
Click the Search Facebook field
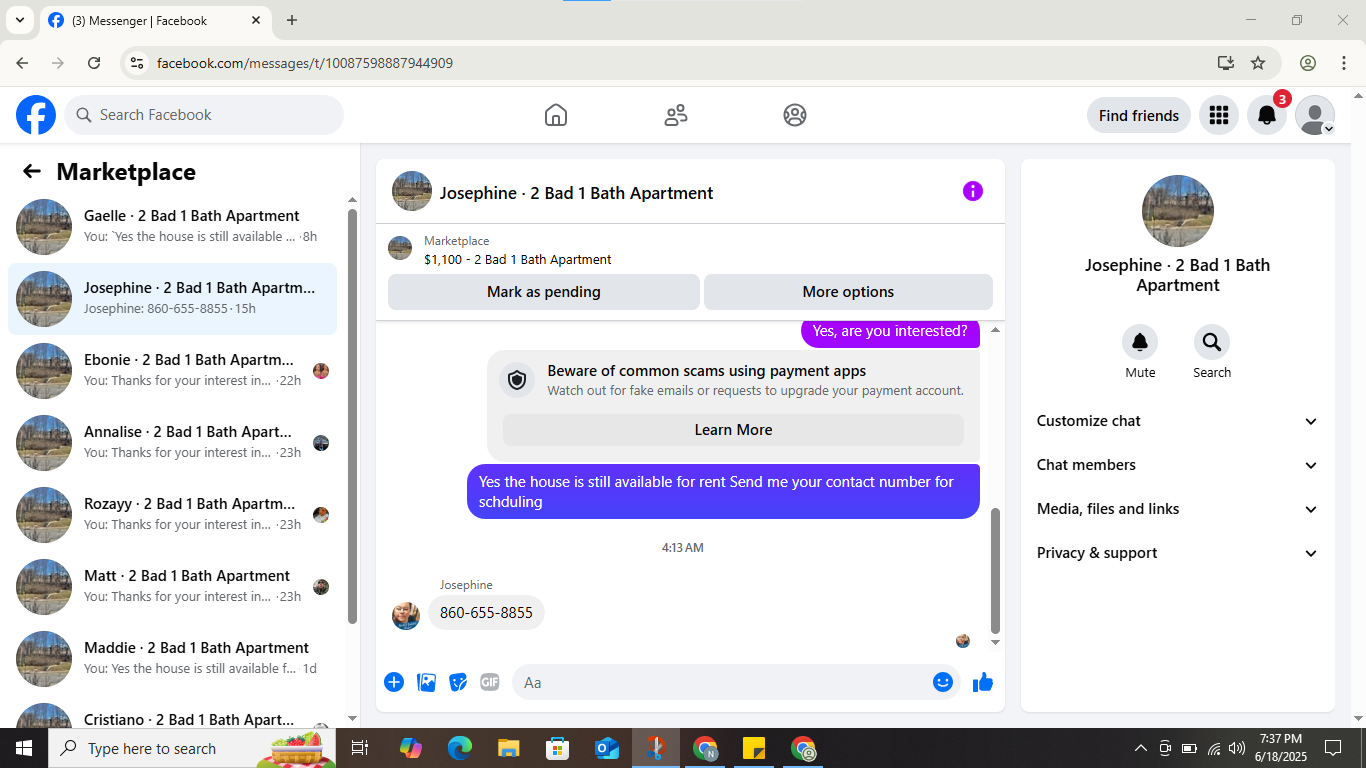pos(204,115)
